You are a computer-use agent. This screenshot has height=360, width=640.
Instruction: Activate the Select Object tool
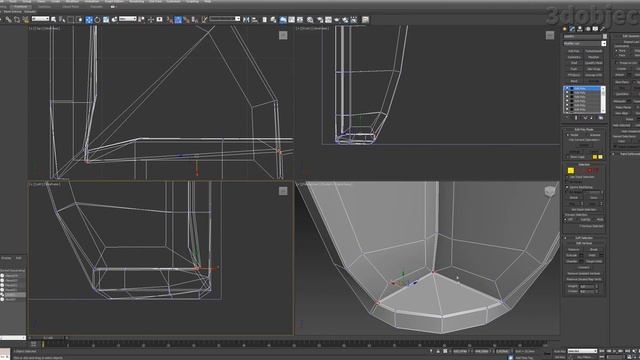(53, 20)
